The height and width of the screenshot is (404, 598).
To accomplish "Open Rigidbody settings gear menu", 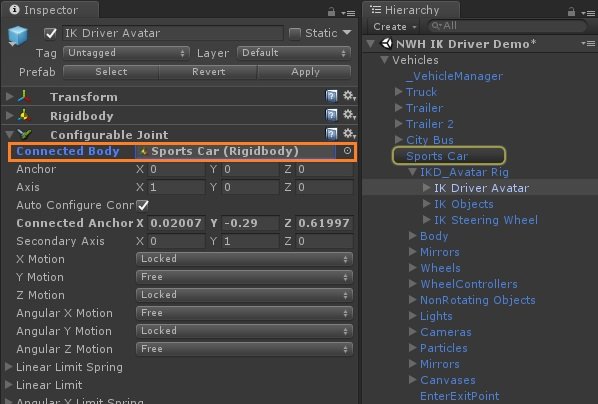I will 349,114.
